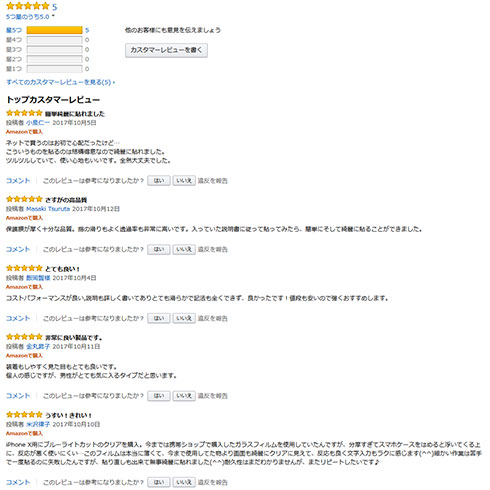Click いいえ on the 2017年10月11日 review
The image size is (490, 490).
184,396
